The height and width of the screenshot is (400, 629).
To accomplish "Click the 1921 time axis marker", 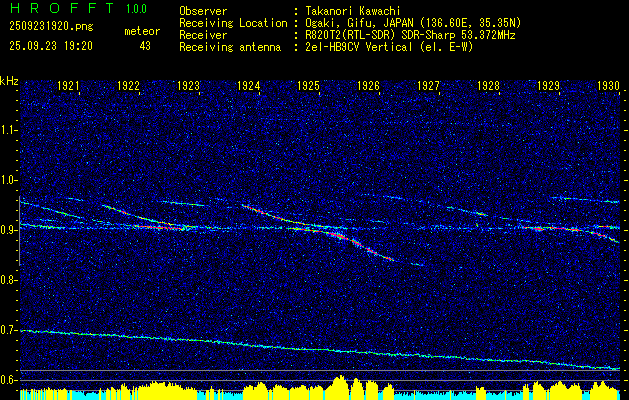I will [x=68, y=85].
